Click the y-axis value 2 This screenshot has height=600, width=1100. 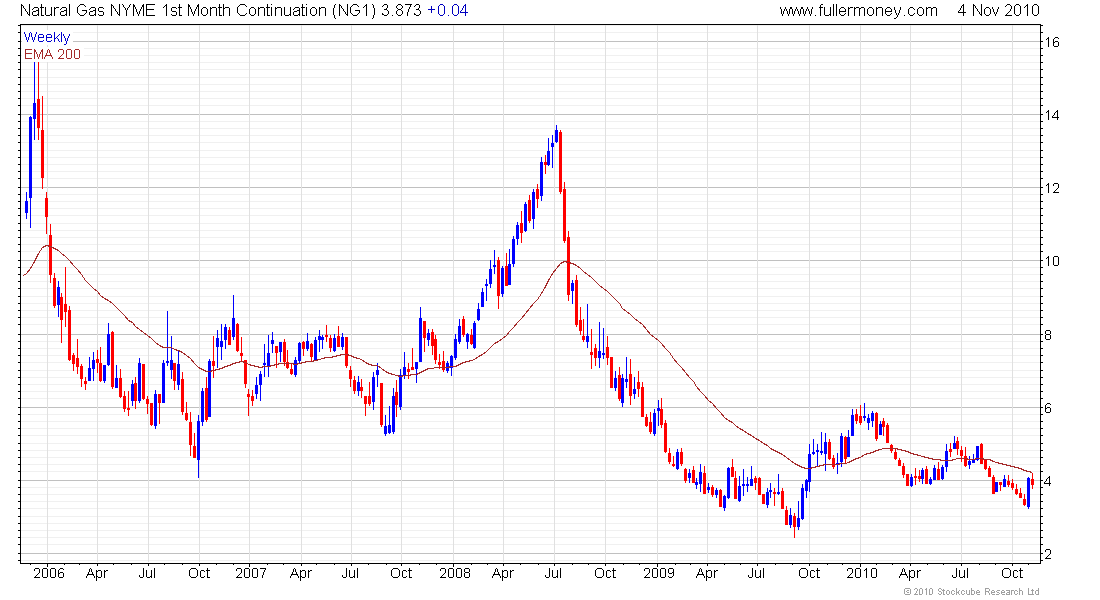tap(1048, 554)
